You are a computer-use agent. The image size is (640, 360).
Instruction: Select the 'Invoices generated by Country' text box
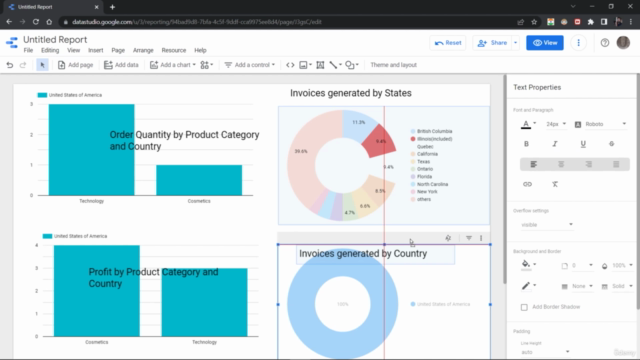[x=375, y=255]
